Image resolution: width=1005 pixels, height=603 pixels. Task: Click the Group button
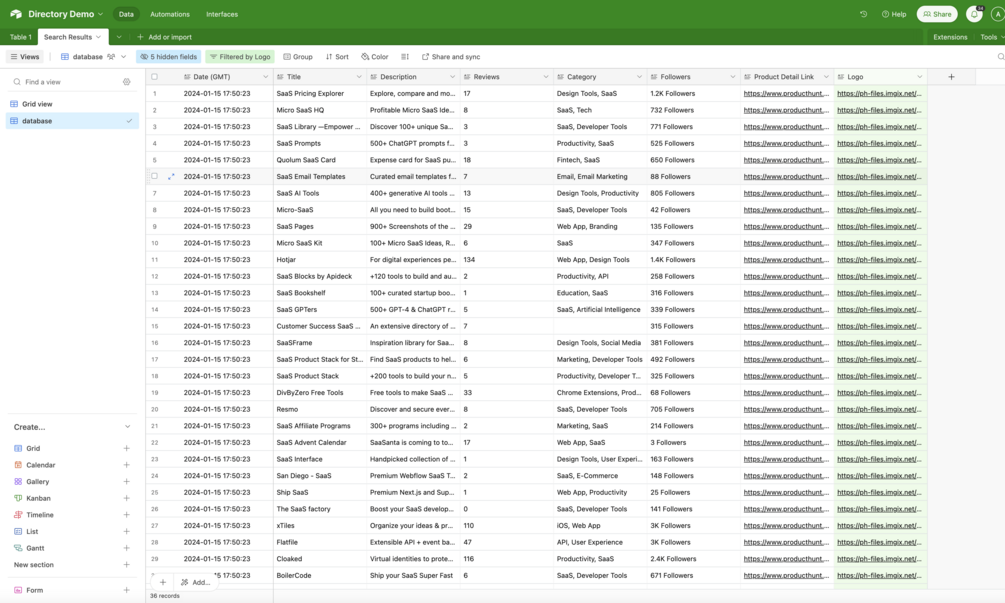[x=298, y=57]
